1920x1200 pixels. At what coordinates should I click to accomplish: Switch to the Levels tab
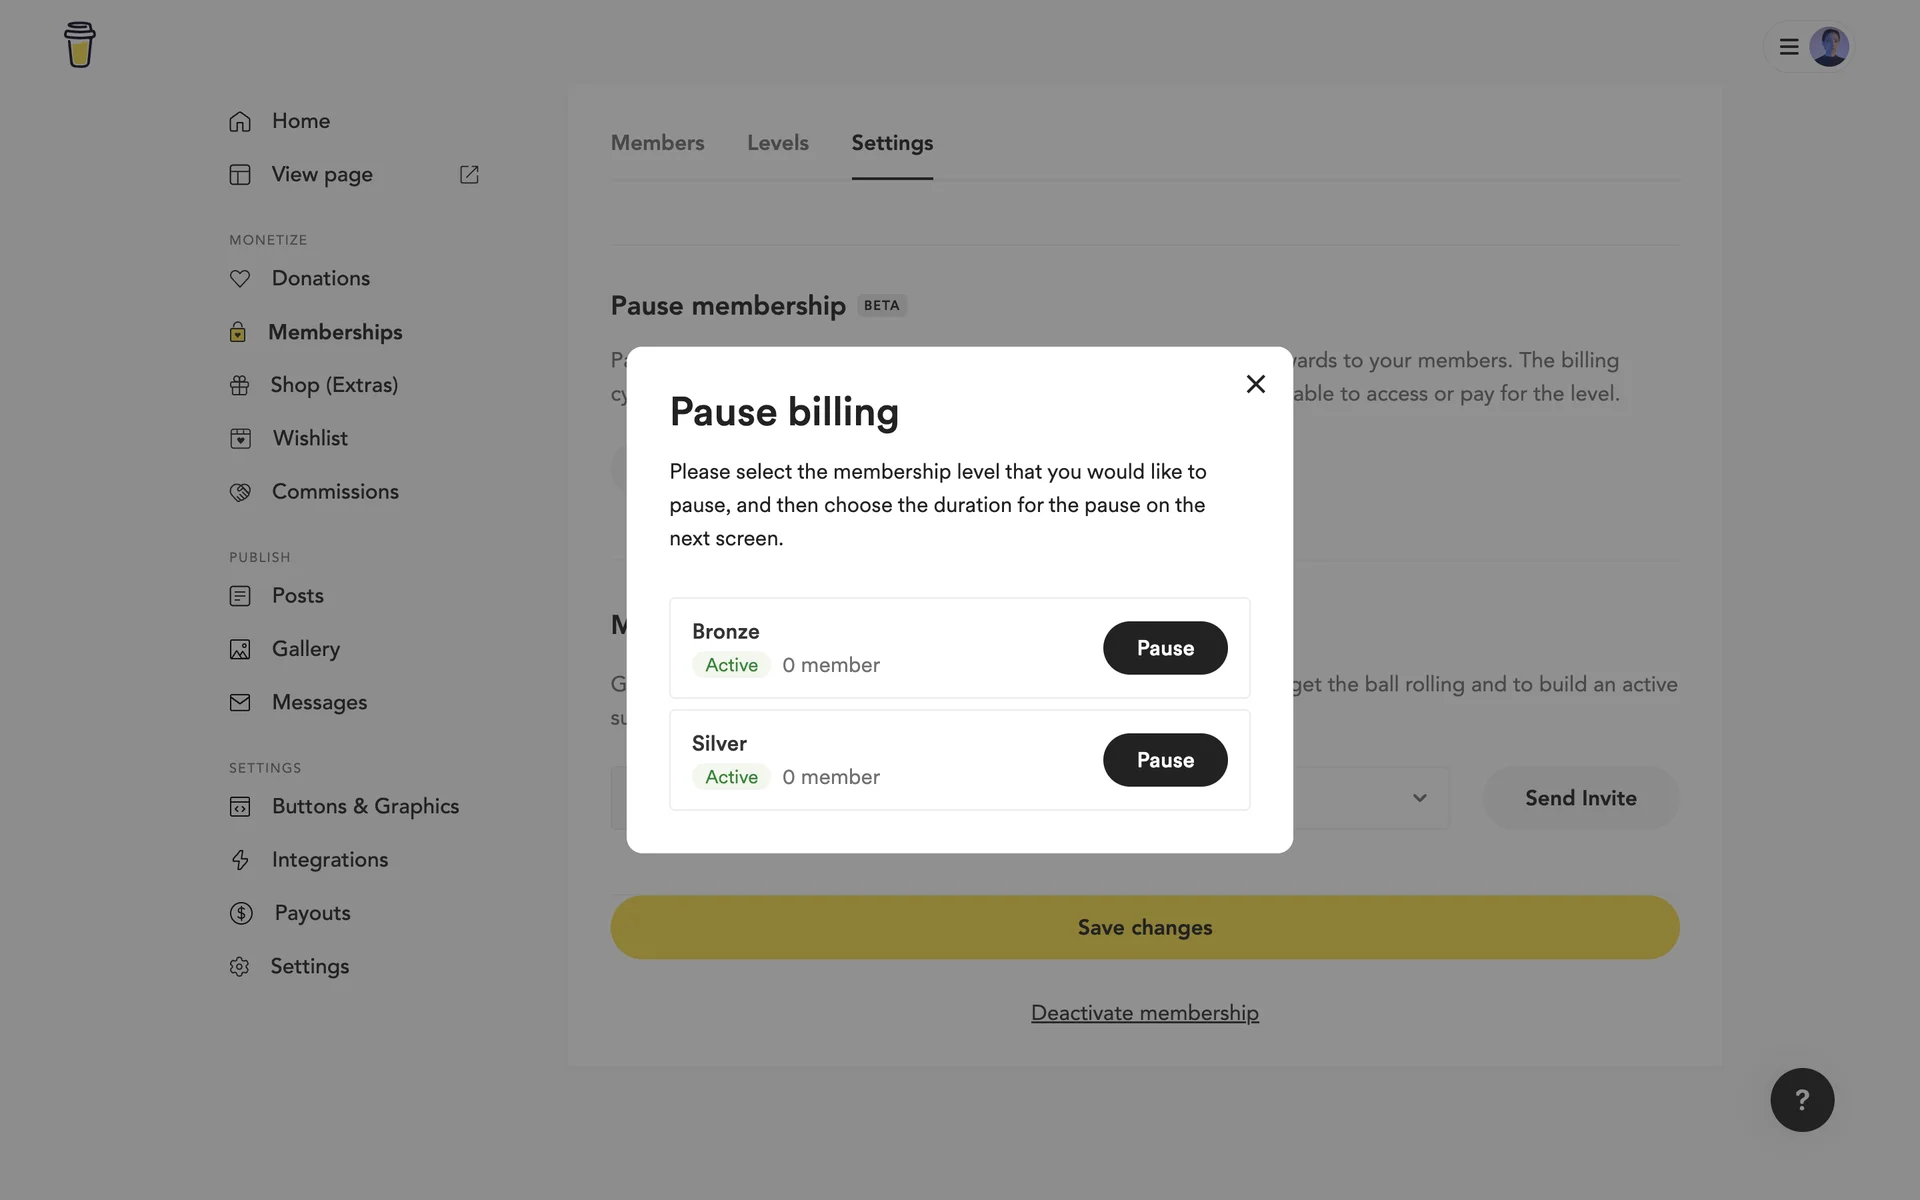point(778,143)
